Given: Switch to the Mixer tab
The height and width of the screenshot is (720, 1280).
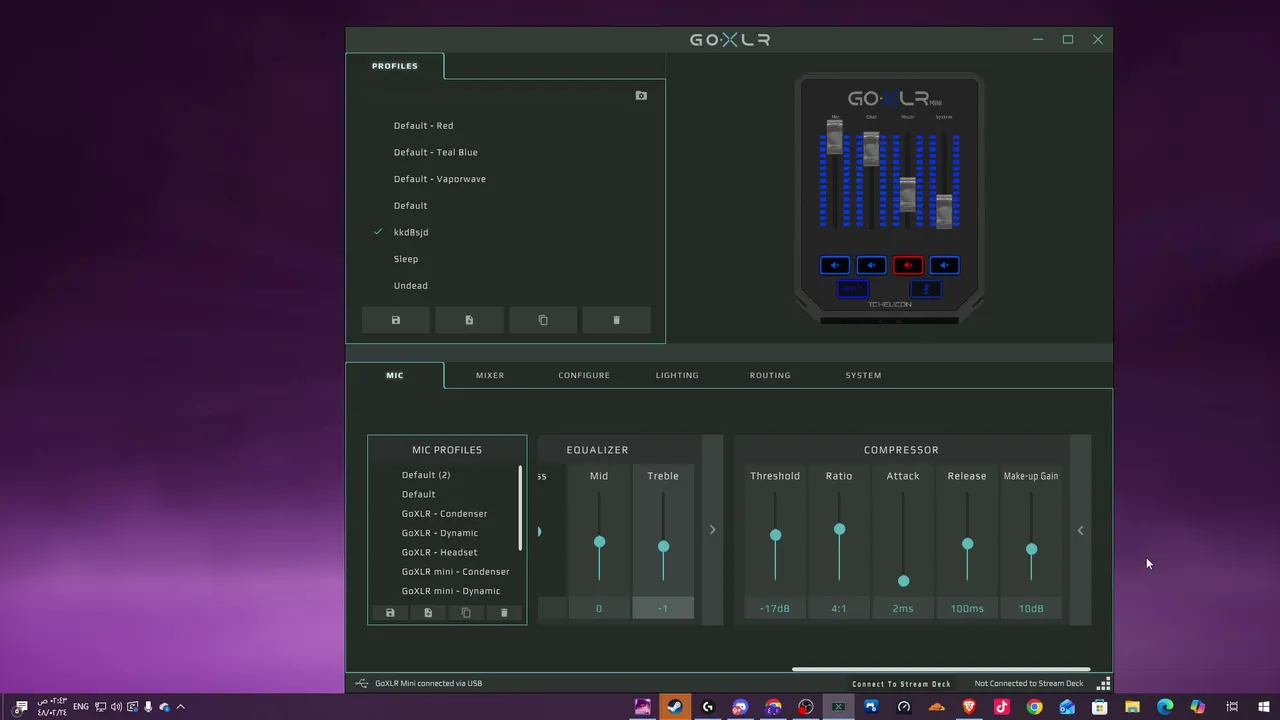Looking at the screenshot, I should [x=490, y=375].
